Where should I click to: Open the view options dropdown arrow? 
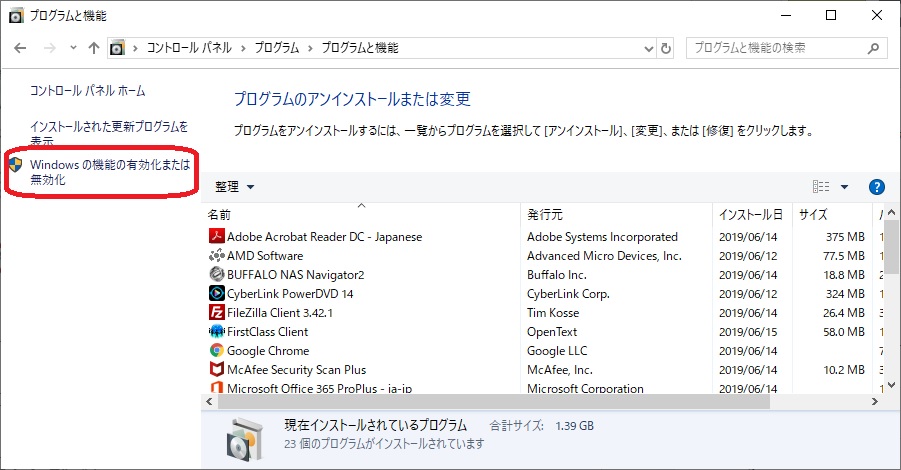click(844, 187)
